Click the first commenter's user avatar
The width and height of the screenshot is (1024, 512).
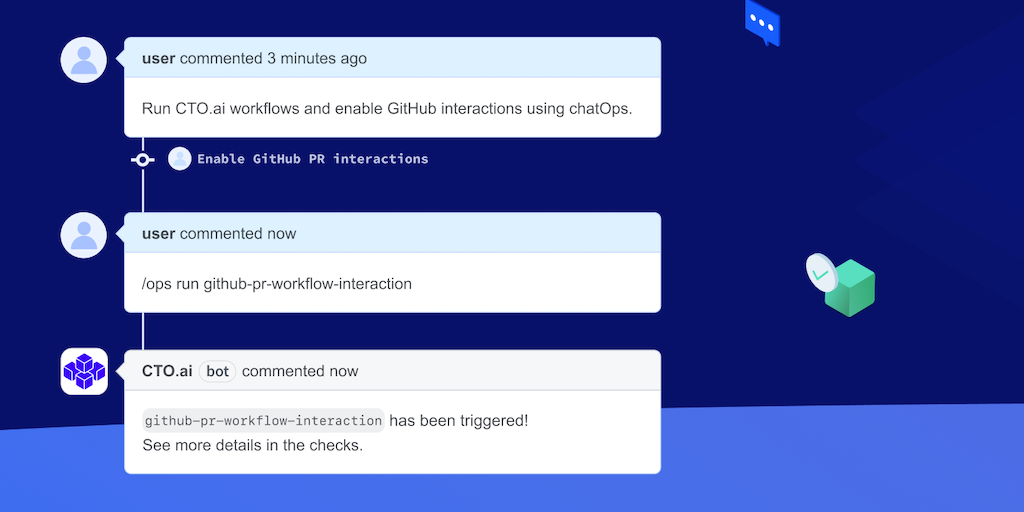(84, 60)
